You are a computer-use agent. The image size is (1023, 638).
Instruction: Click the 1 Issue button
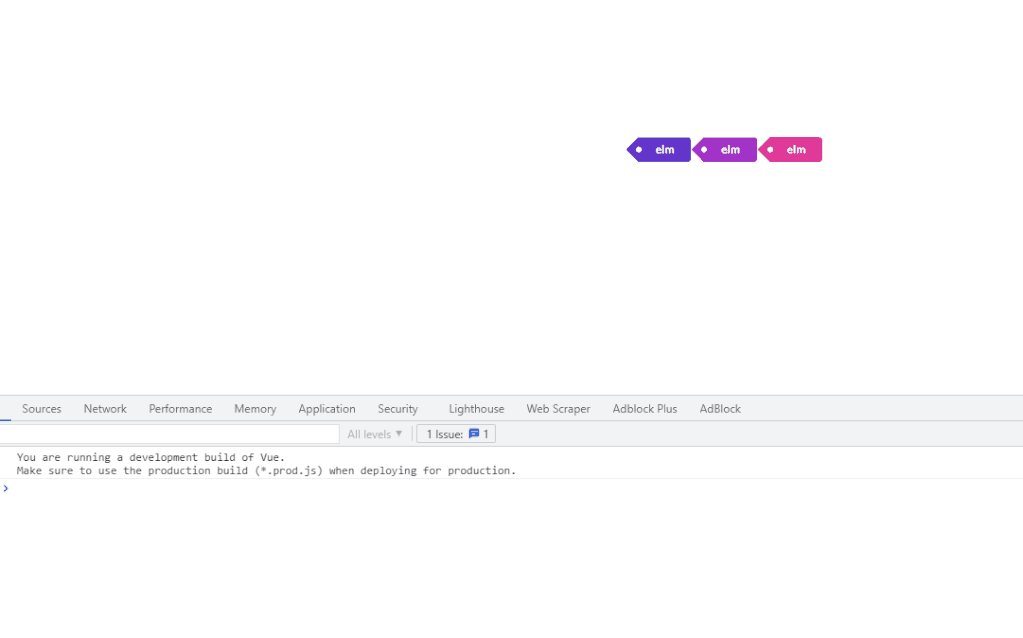point(455,433)
